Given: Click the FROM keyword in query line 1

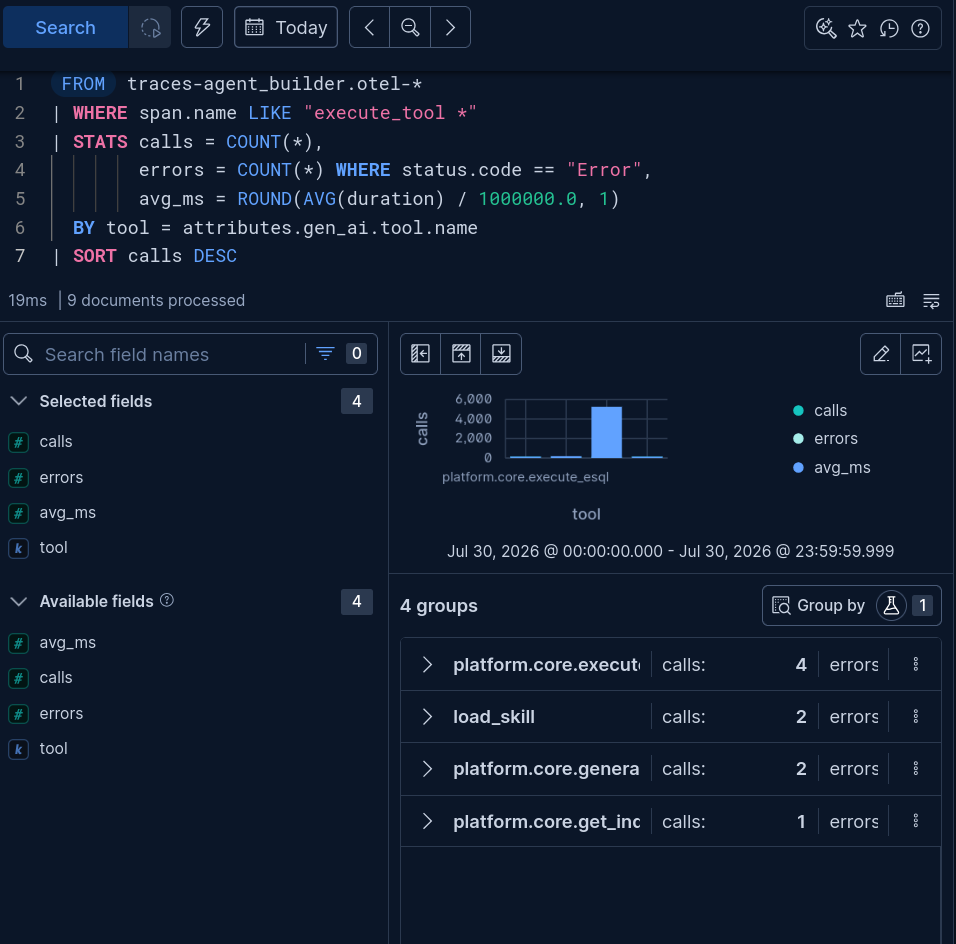Looking at the screenshot, I should point(83,84).
